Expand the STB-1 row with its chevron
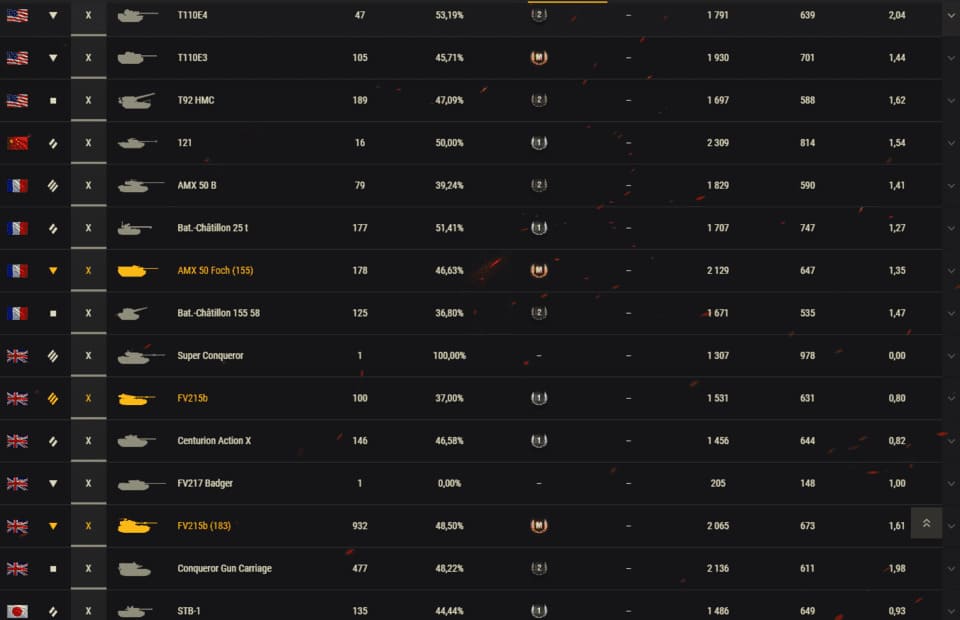Viewport: 960px width, 620px height. [951, 611]
